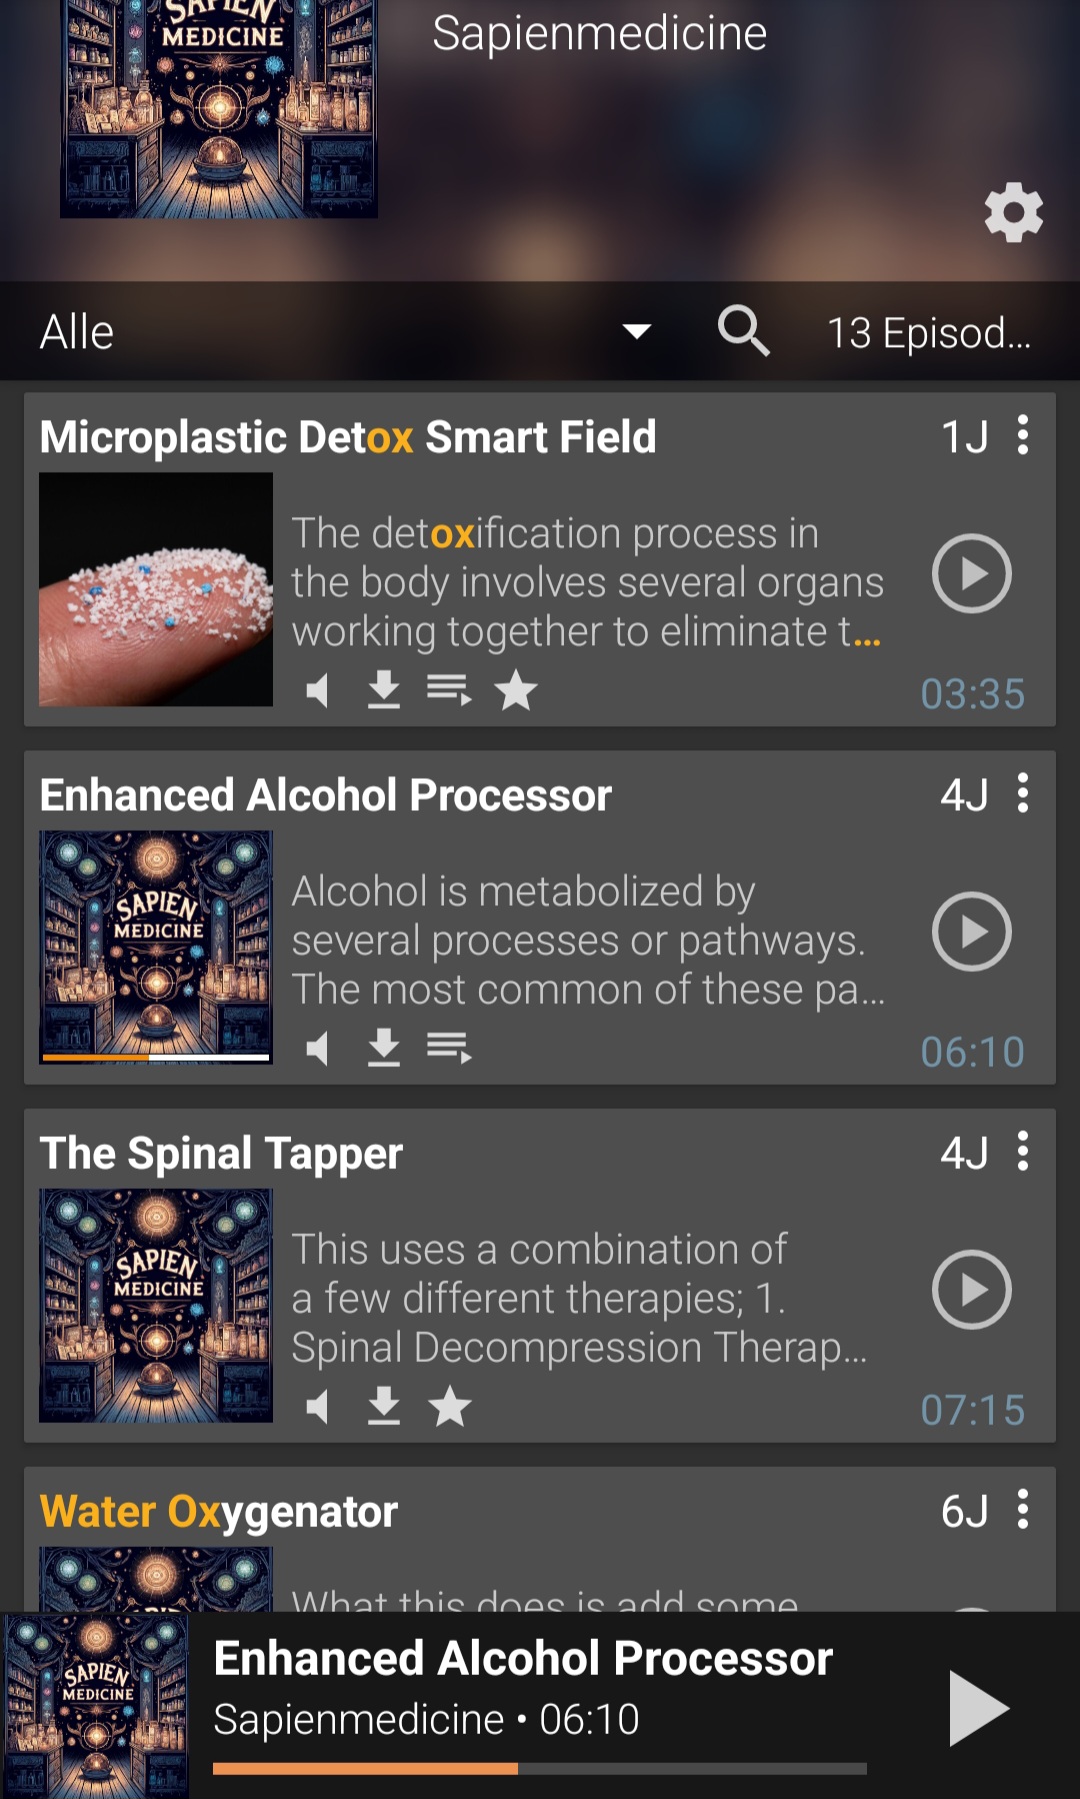Image resolution: width=1080 pixels, height=1799 pixels.
Task: Open Microplastic Detox finger thumbnail
Action: coord(156,589)
